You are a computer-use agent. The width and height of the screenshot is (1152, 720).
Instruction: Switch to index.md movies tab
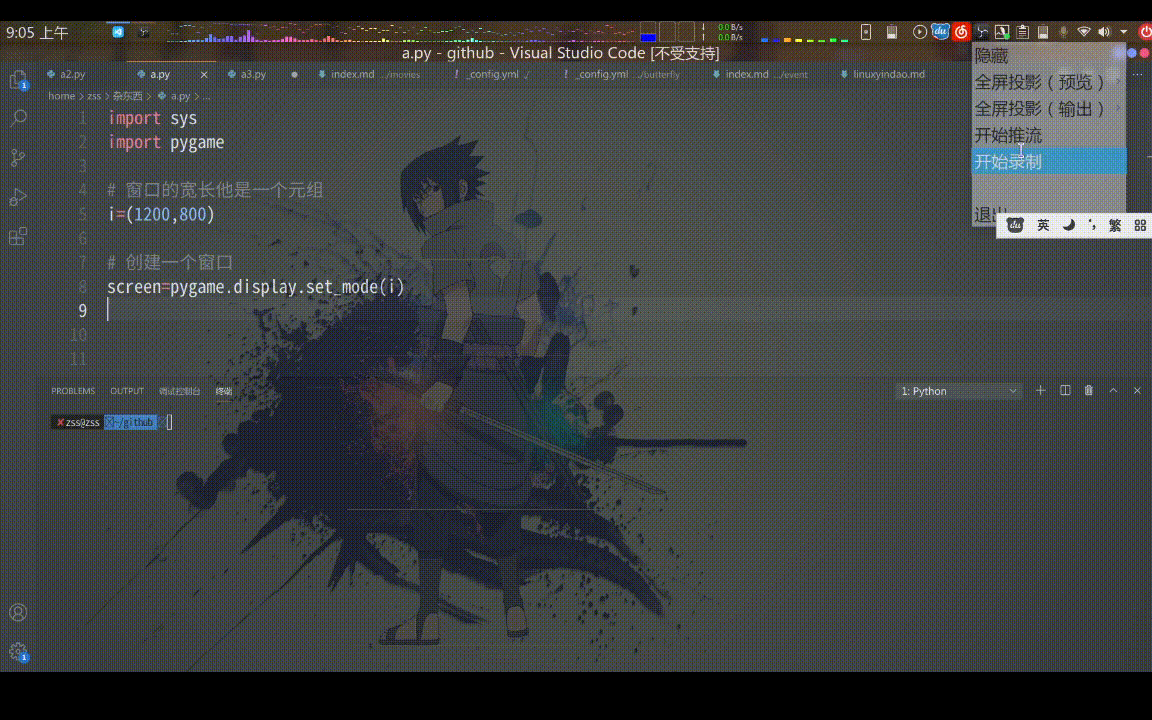pyautogui.click(x=369, y=74)
